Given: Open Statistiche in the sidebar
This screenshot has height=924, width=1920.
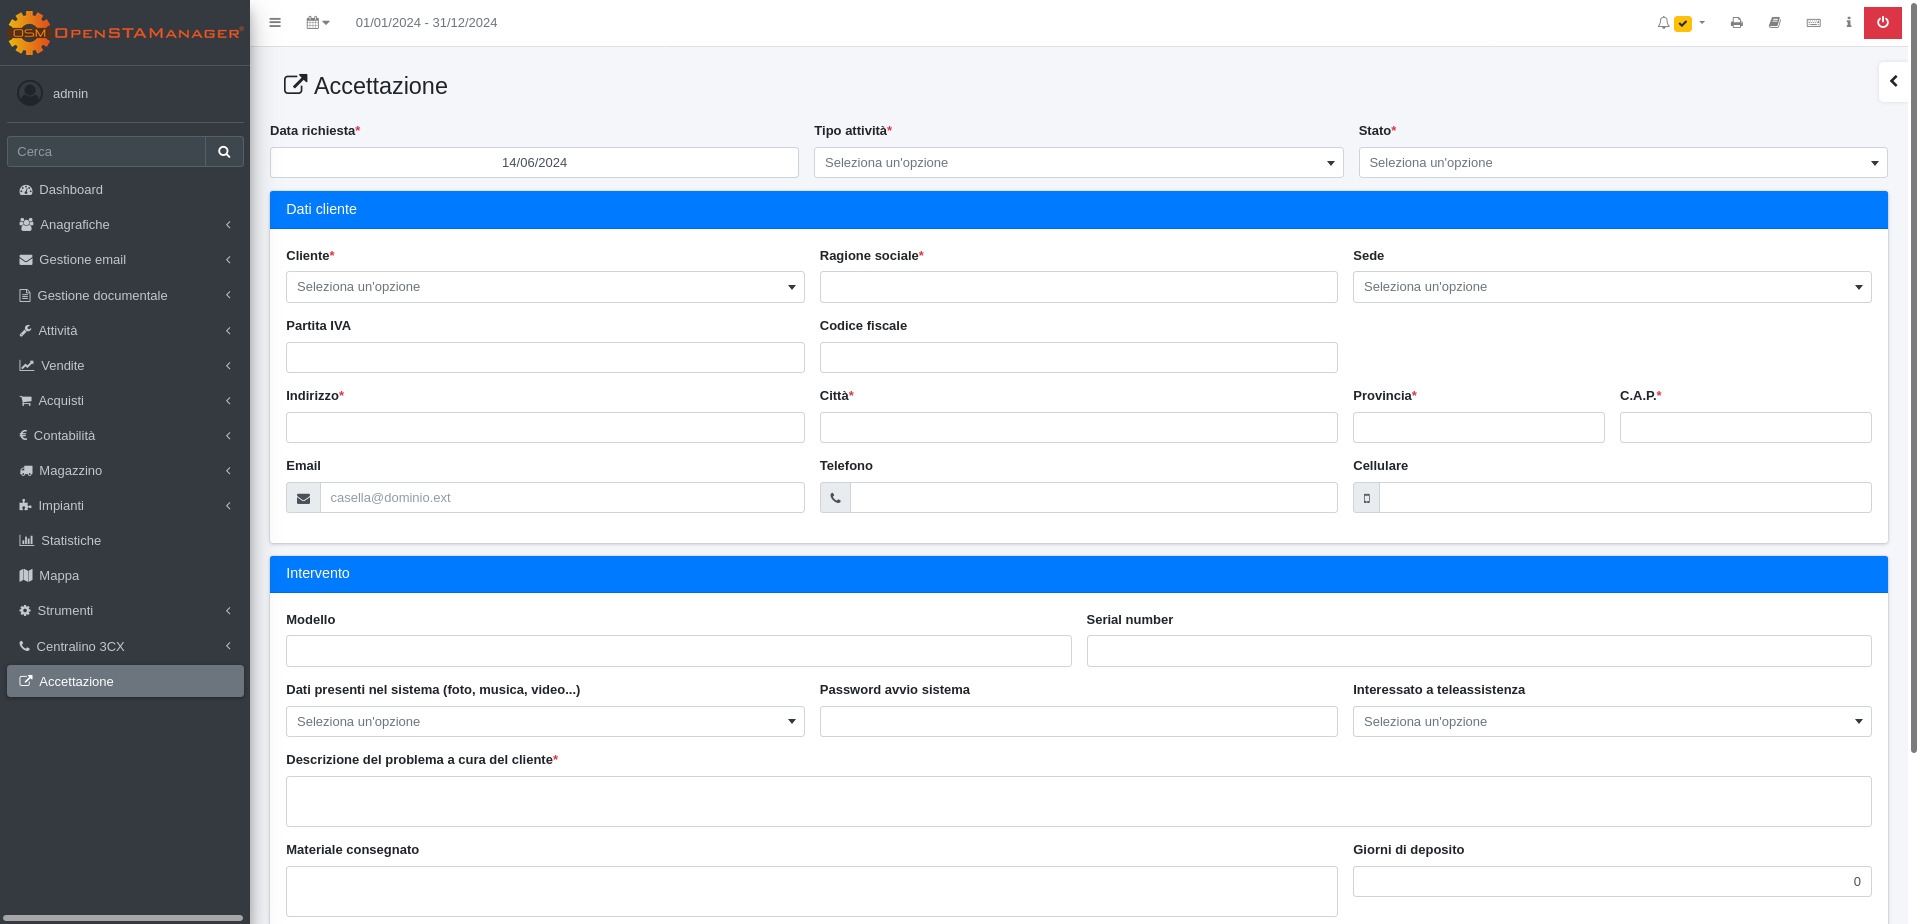Looking at the screenshot, I should pos(71,541).
